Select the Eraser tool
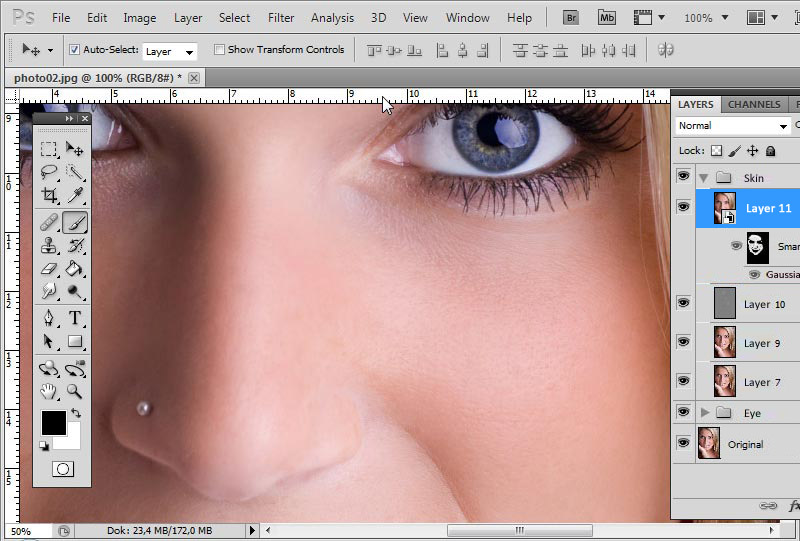 point(48,268)
